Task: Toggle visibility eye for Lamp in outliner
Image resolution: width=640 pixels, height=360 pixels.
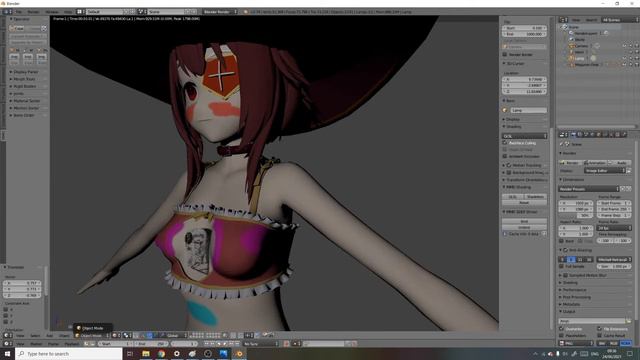Action: (x=624, y=58)
